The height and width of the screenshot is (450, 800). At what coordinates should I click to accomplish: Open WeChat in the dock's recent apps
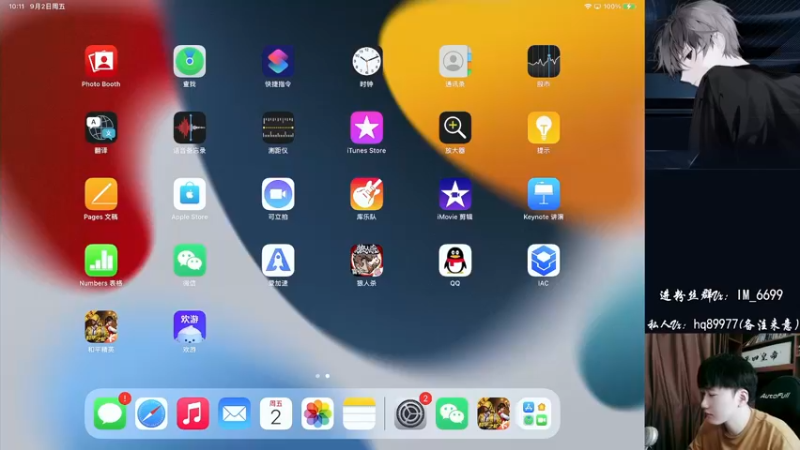click(x=452, y=413)
